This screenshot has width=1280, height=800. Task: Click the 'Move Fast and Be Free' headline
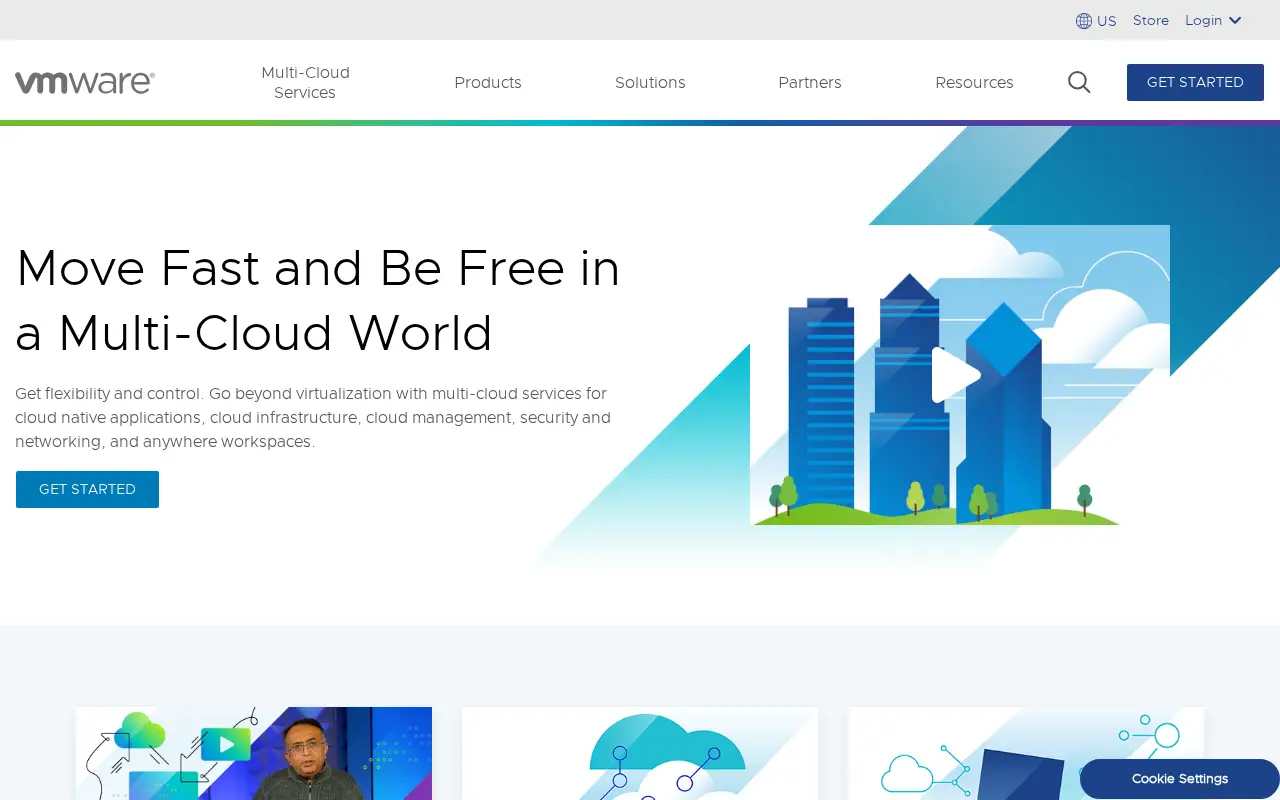tap(318, 300)
